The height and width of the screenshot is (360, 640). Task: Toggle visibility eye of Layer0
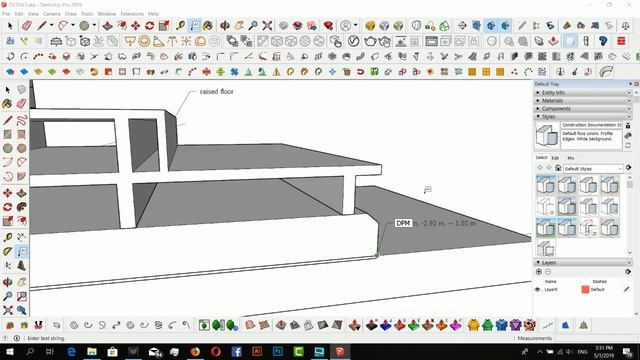pyautogui.click(x=538, y=289)
